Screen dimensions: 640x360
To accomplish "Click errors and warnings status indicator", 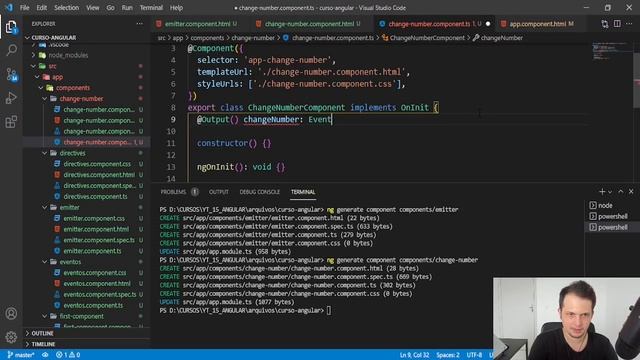I will (x=68, y=355).
